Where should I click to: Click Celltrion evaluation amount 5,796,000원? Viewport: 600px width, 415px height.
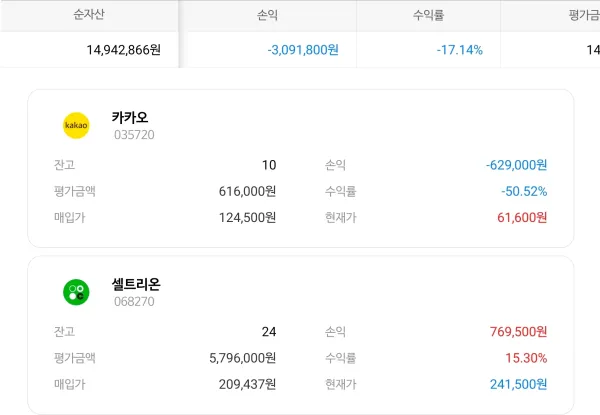click(x=243, y=358)
